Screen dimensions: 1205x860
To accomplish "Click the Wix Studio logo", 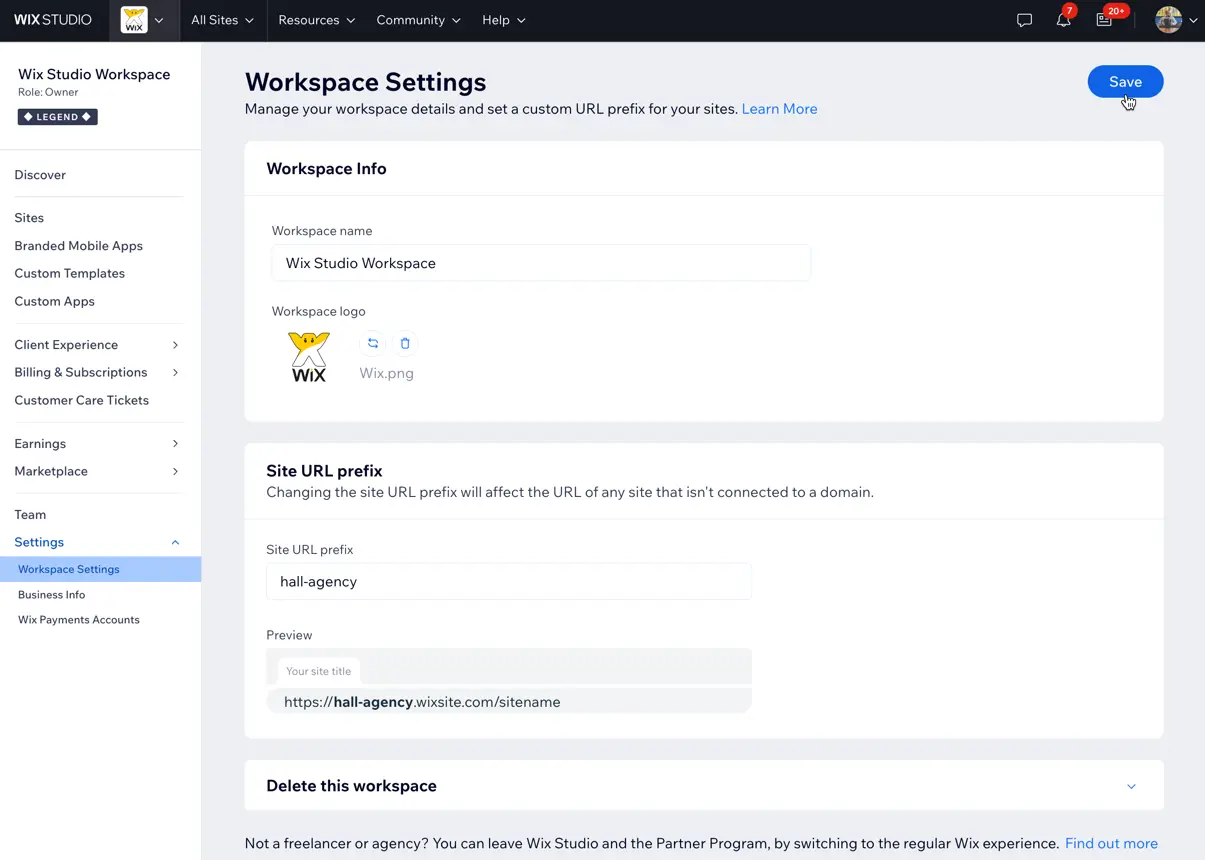I will pyautogui.click(x=53, y=20).
